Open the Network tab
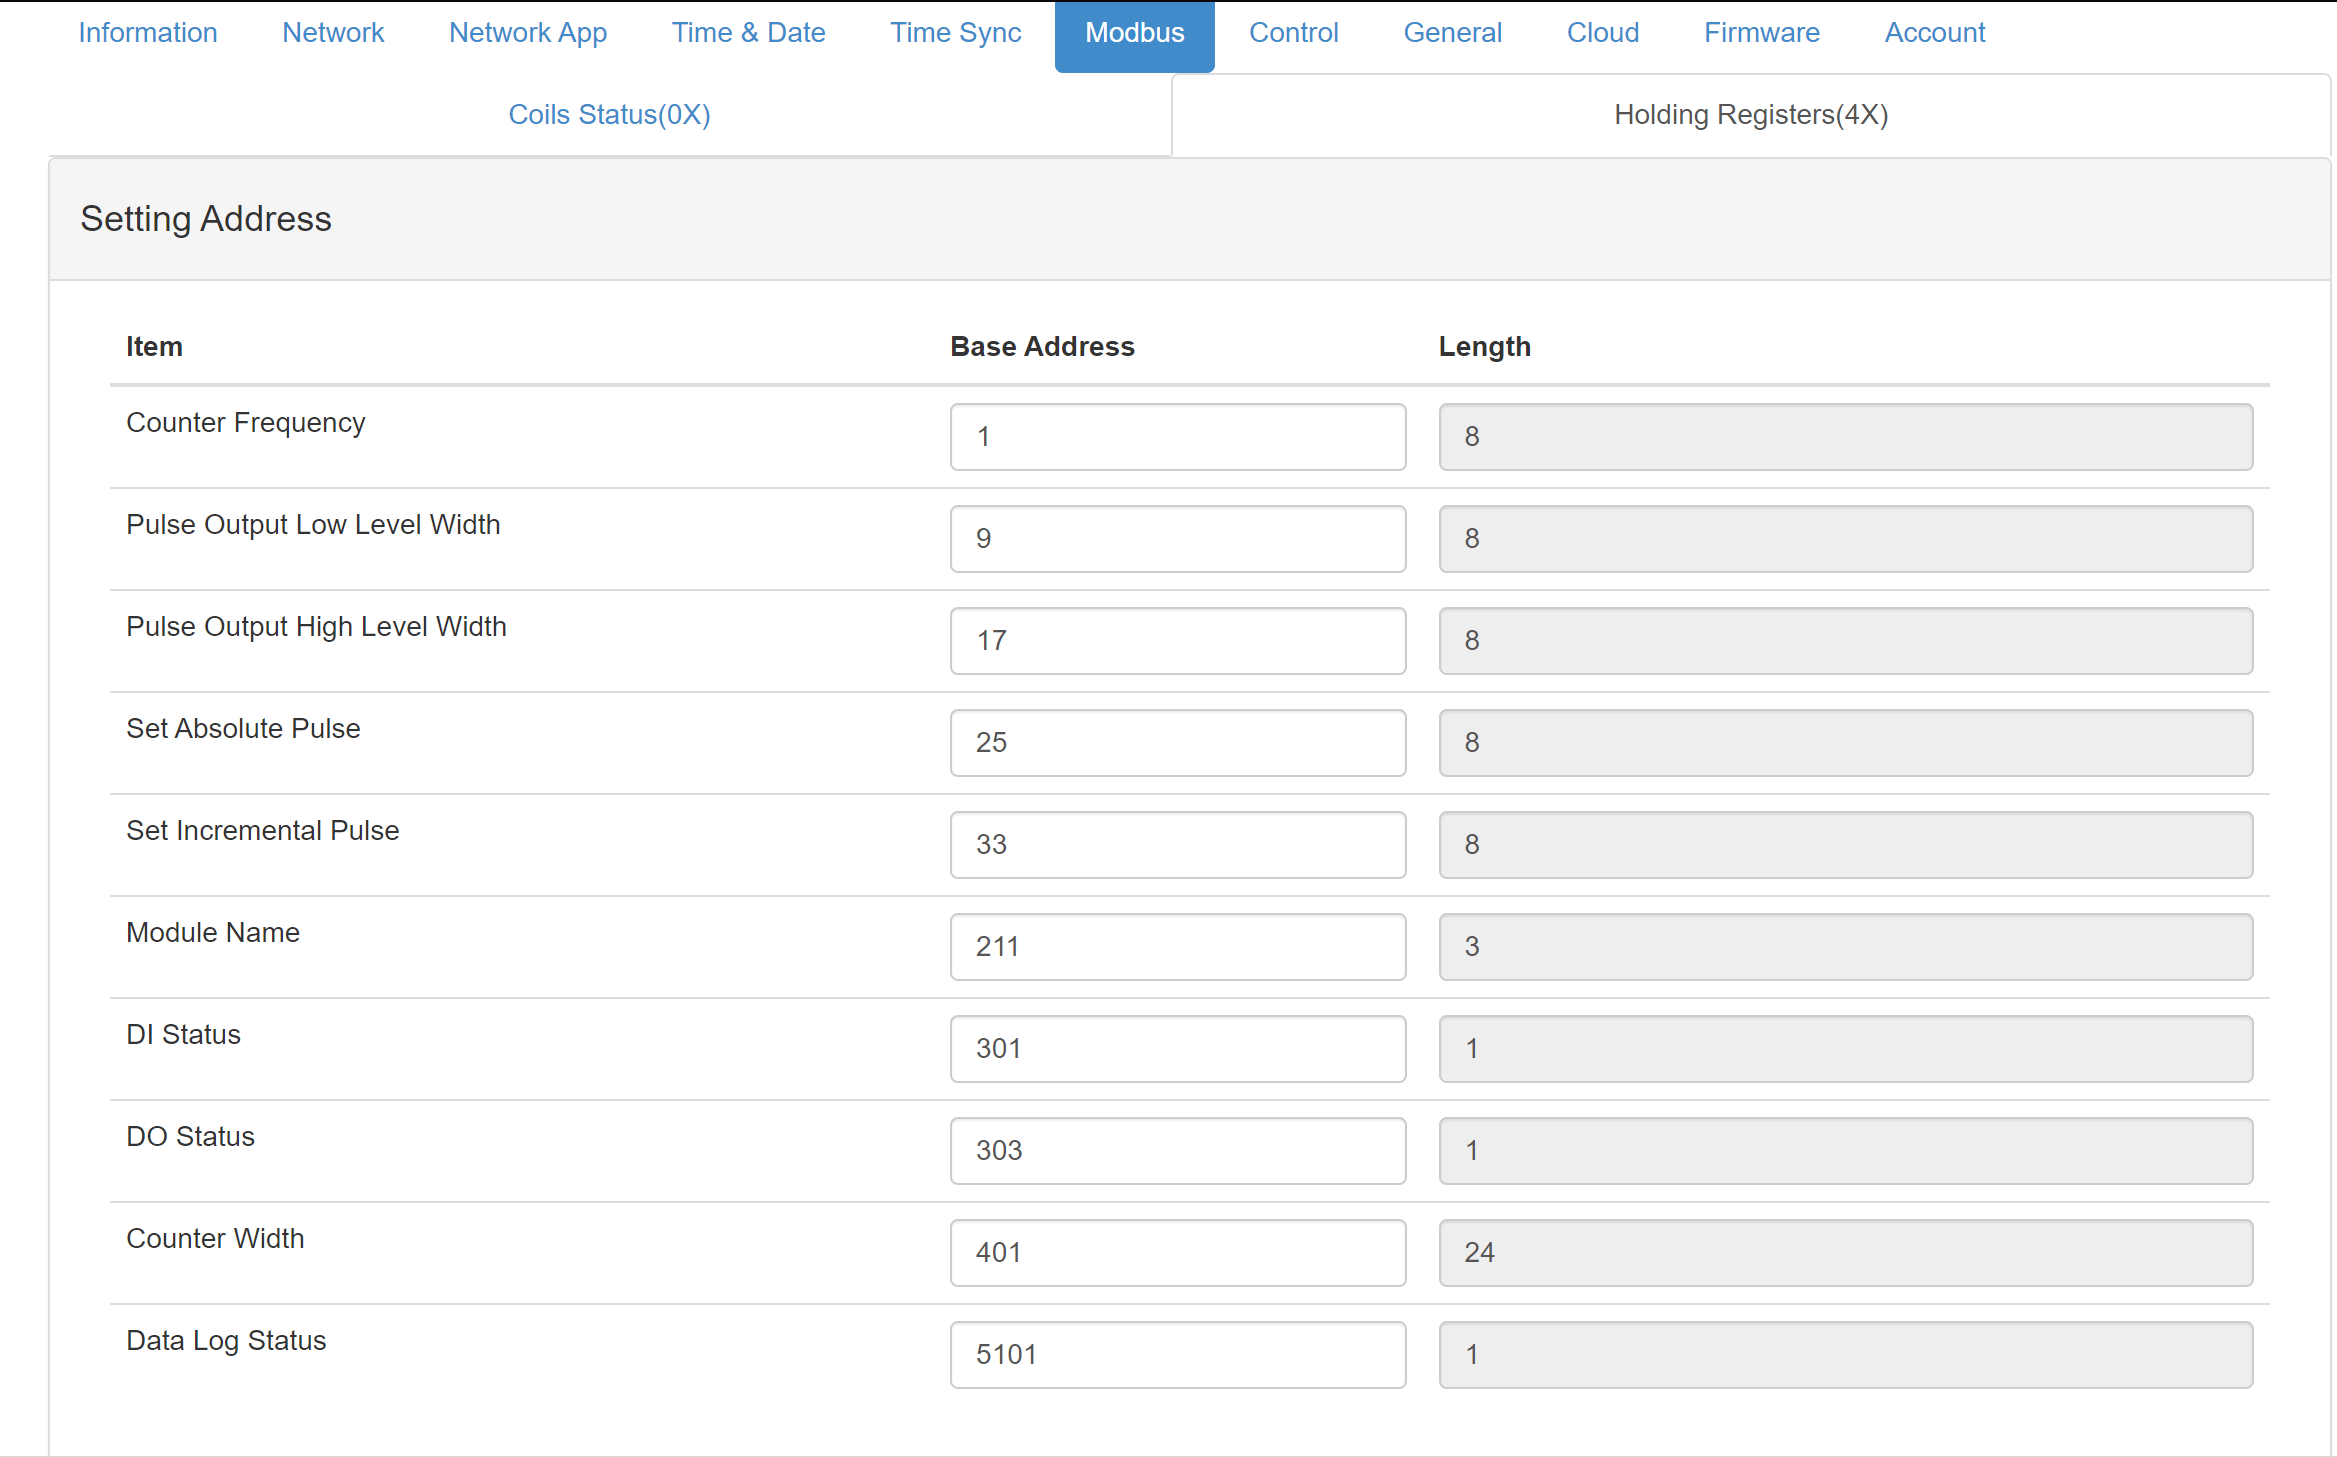Viewport: 2337px width, 1457px height. 333,33
